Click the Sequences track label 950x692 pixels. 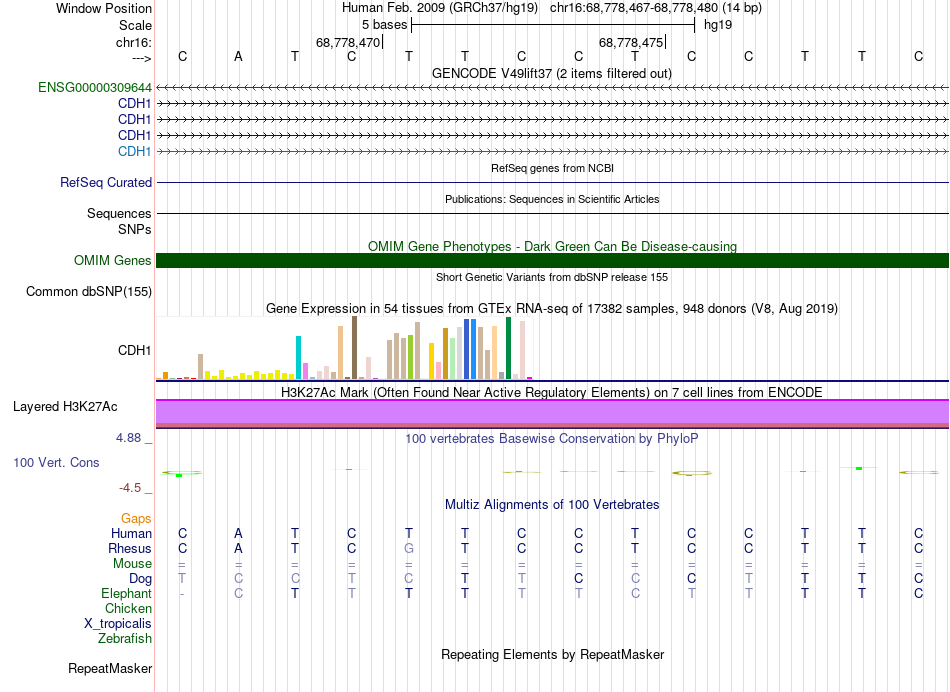(119, 213)
